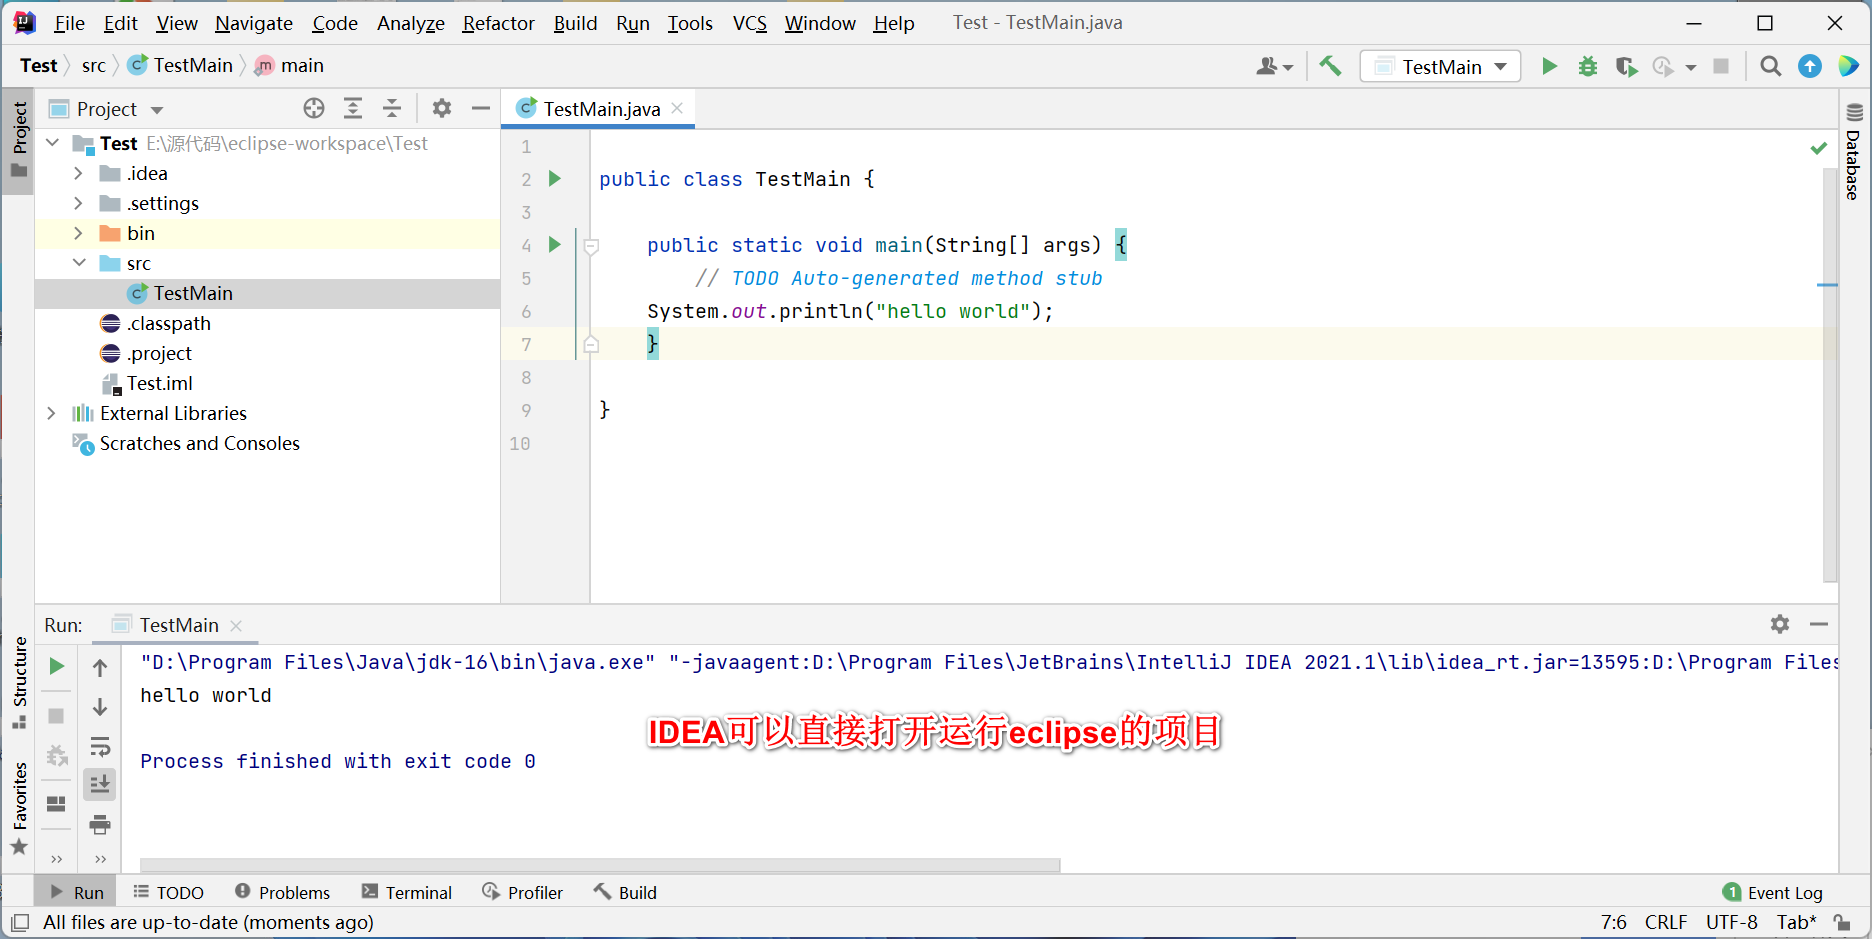The width and height of the screenshot is (1872, 939).
Task: Click the run gutter arrow beside class TestMain
Action: pos(555,179)
